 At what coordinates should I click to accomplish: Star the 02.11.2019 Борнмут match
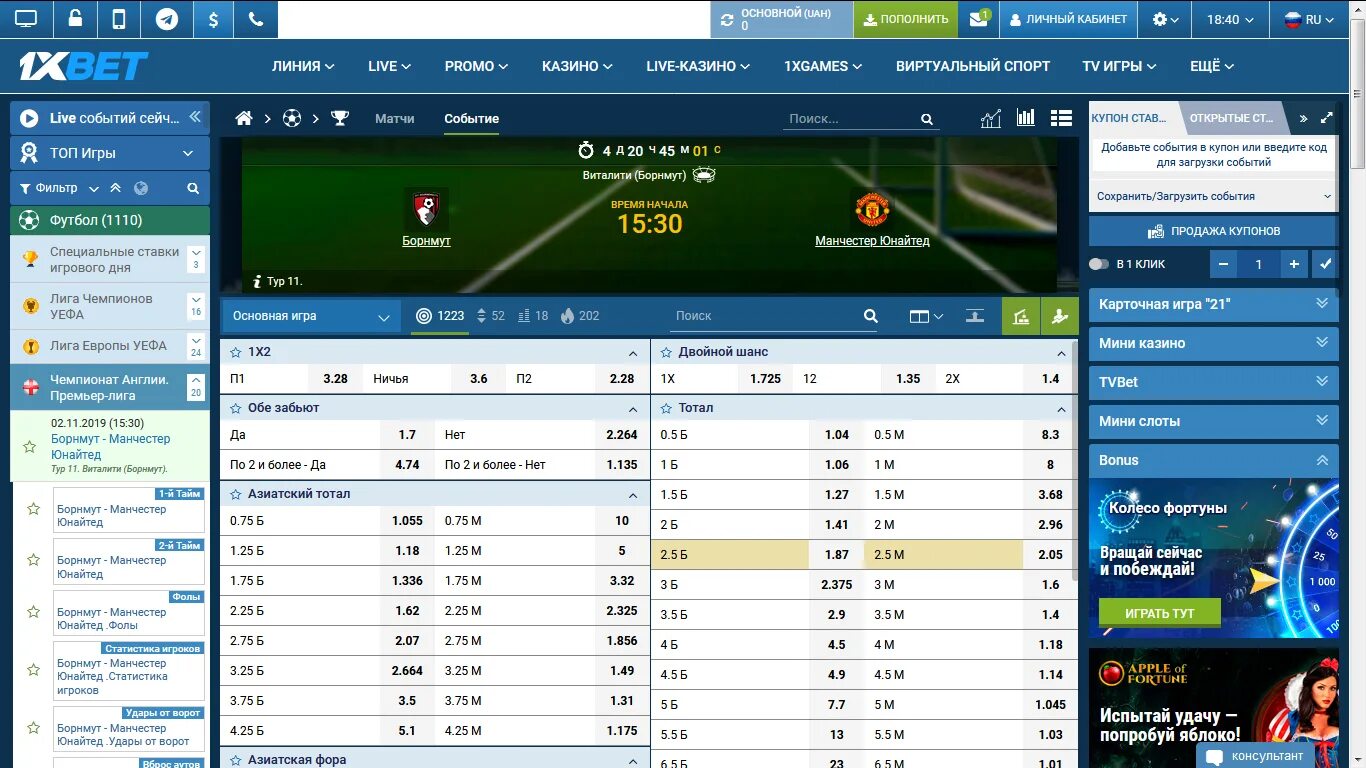[x=29, y=446]
